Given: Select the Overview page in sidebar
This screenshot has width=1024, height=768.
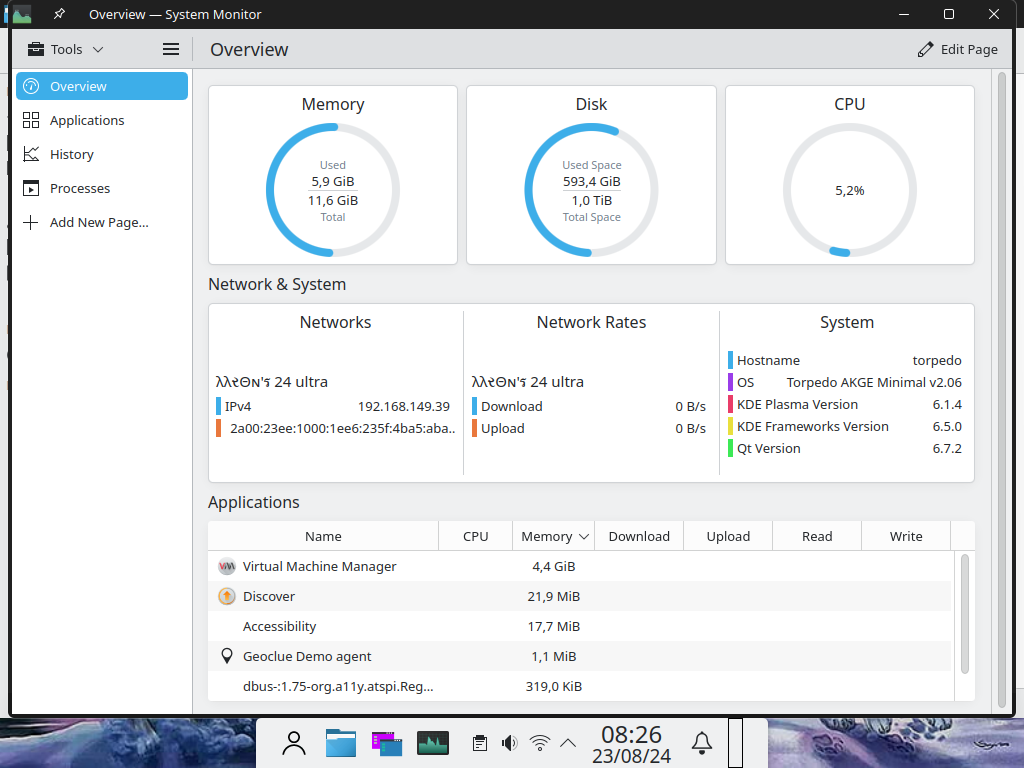Looking at the screenshot, I should click(102, 86).
